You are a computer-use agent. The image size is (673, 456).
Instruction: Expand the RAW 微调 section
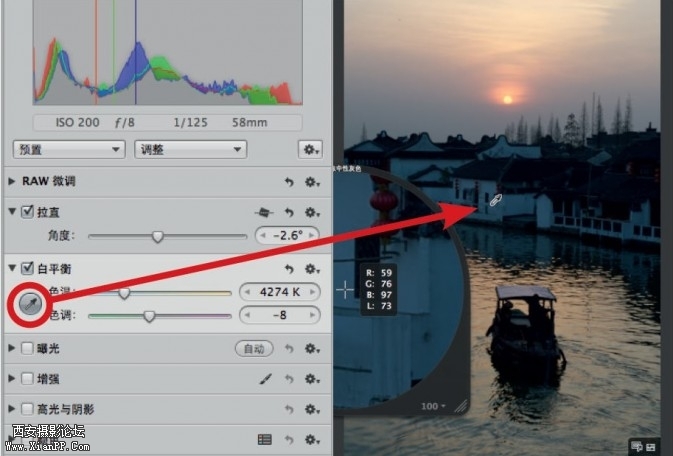click(x=12, y=182)
